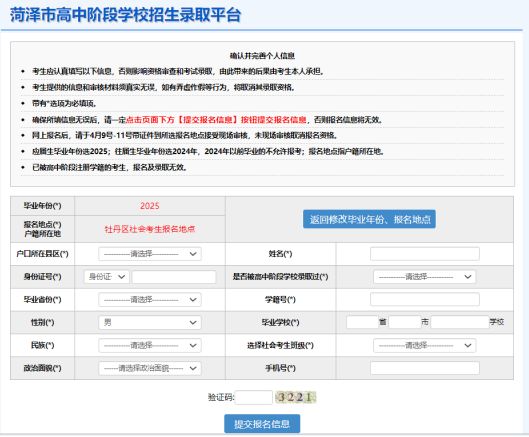Expand the 毕业省份 dropdown

click(150, 300)
